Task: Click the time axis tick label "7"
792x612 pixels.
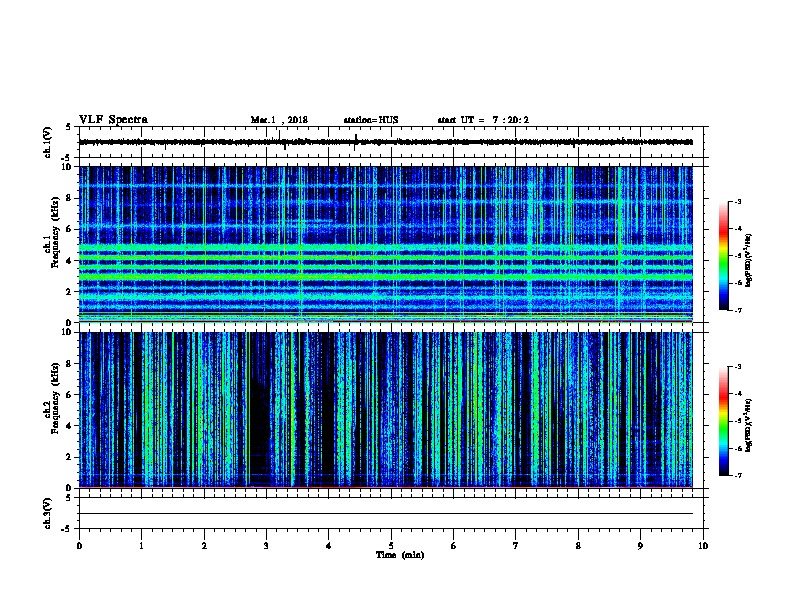Action: click(x=516, y=546)
